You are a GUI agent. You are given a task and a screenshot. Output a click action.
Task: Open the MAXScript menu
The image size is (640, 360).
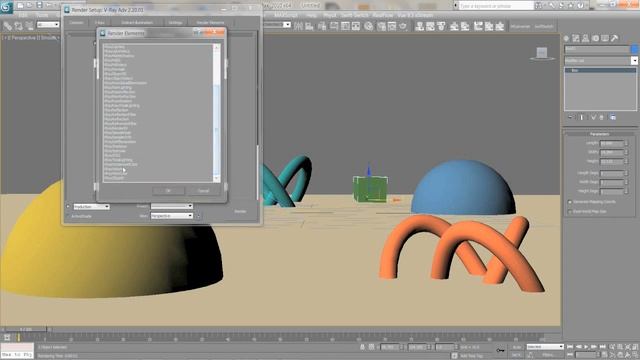pyautogui.click(x=286, y=15)
